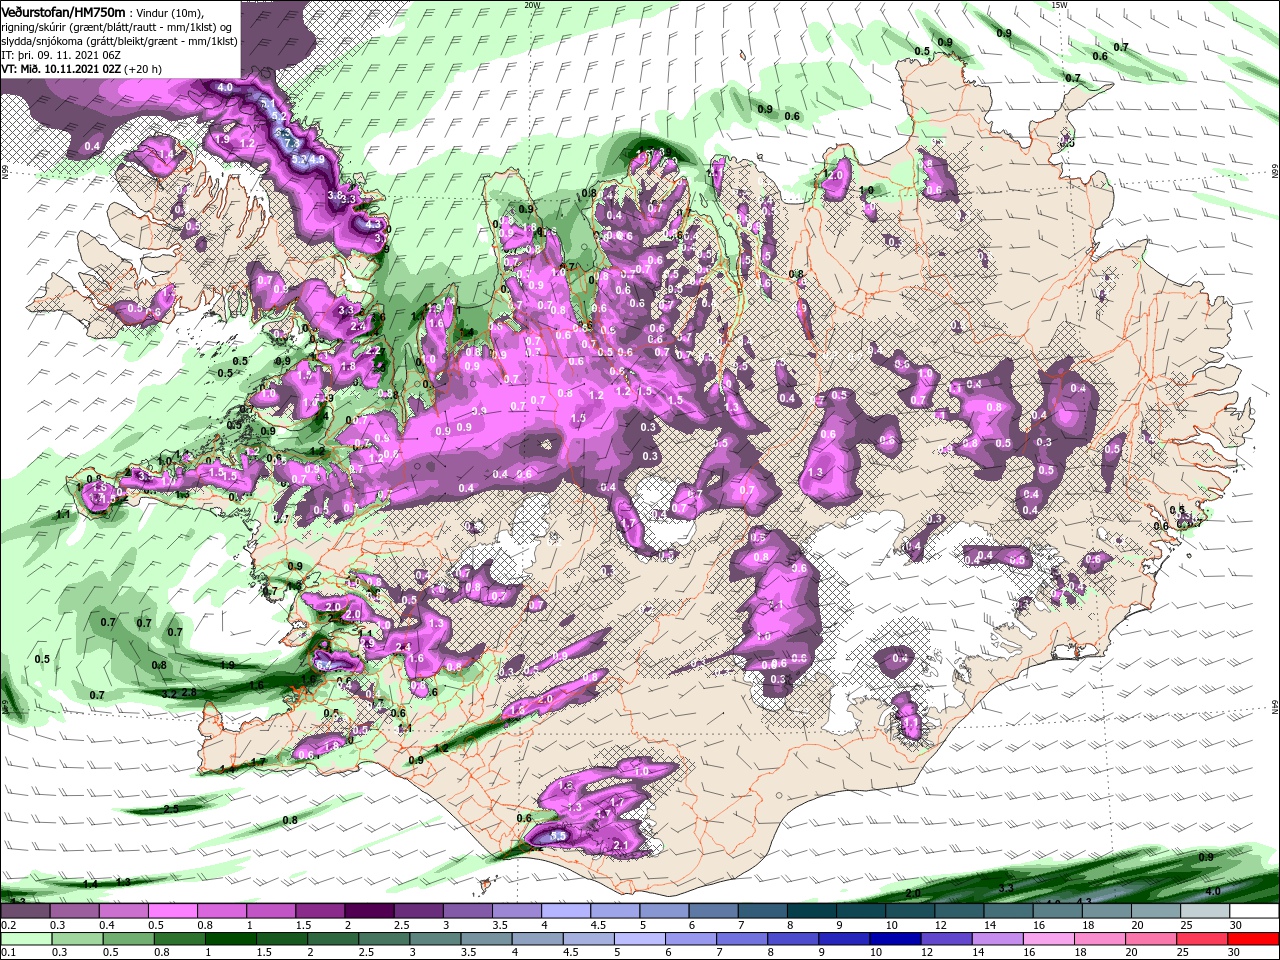Pick the light lavender upper swatch between 4 and 4.5

(566, 911)
